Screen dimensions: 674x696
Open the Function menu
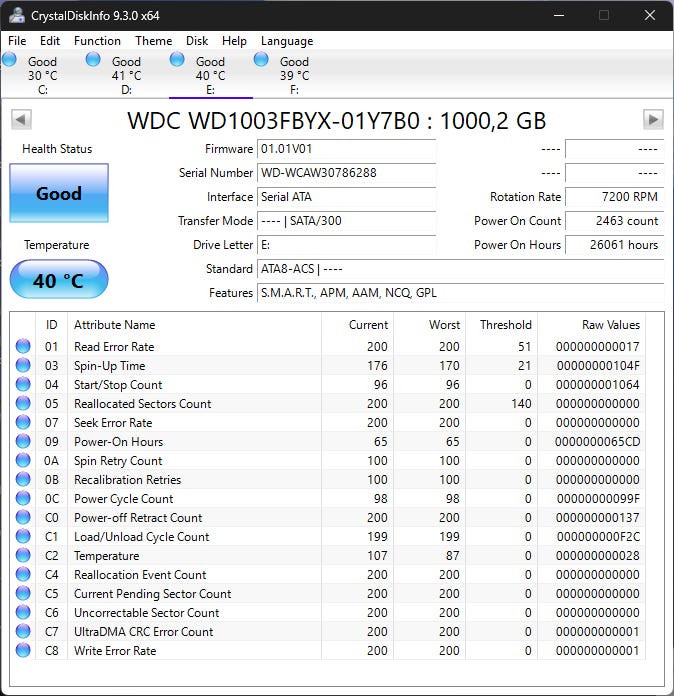(x=97, y=41)
